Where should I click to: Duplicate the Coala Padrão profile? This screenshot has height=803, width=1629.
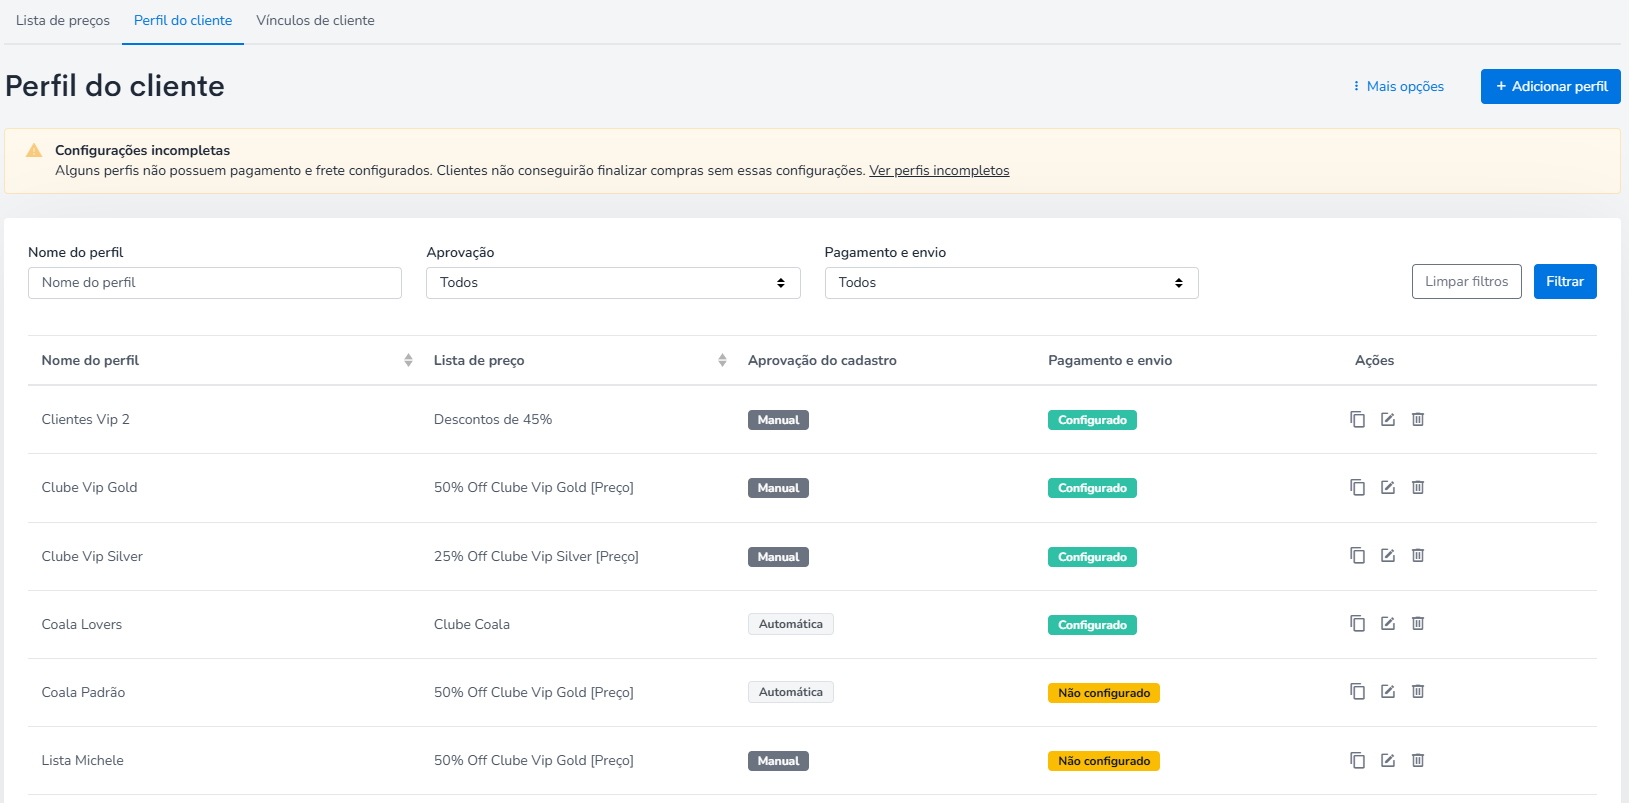pos(1357,691)
